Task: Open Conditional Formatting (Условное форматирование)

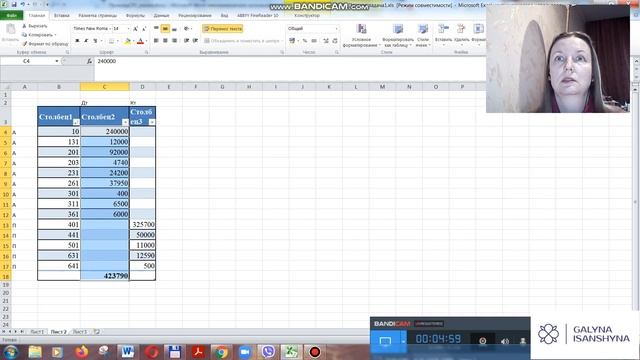Action: [x=362, y=35]
